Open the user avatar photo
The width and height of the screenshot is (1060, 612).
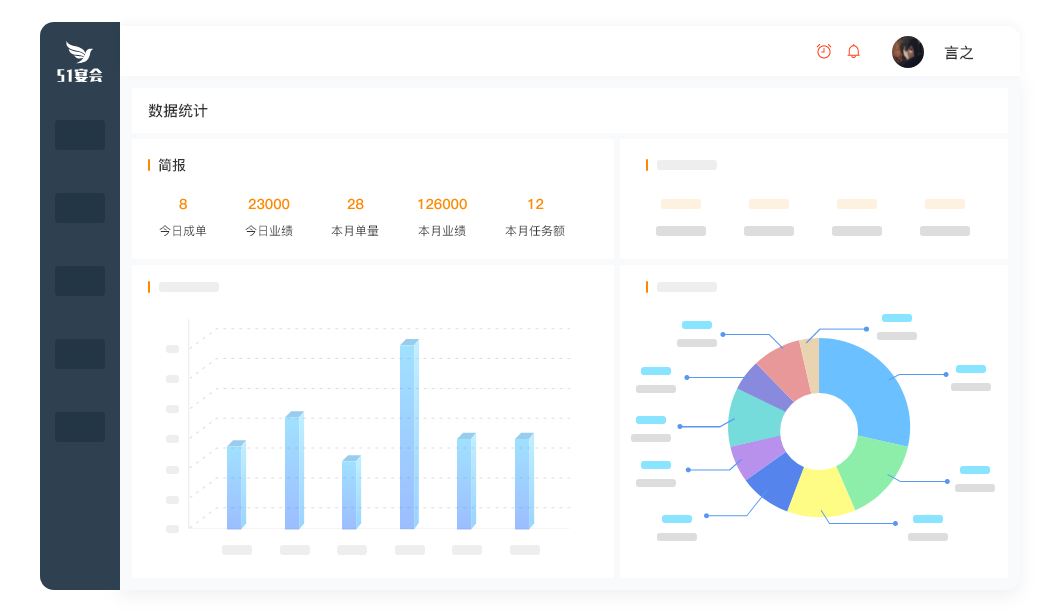point(908,52)
